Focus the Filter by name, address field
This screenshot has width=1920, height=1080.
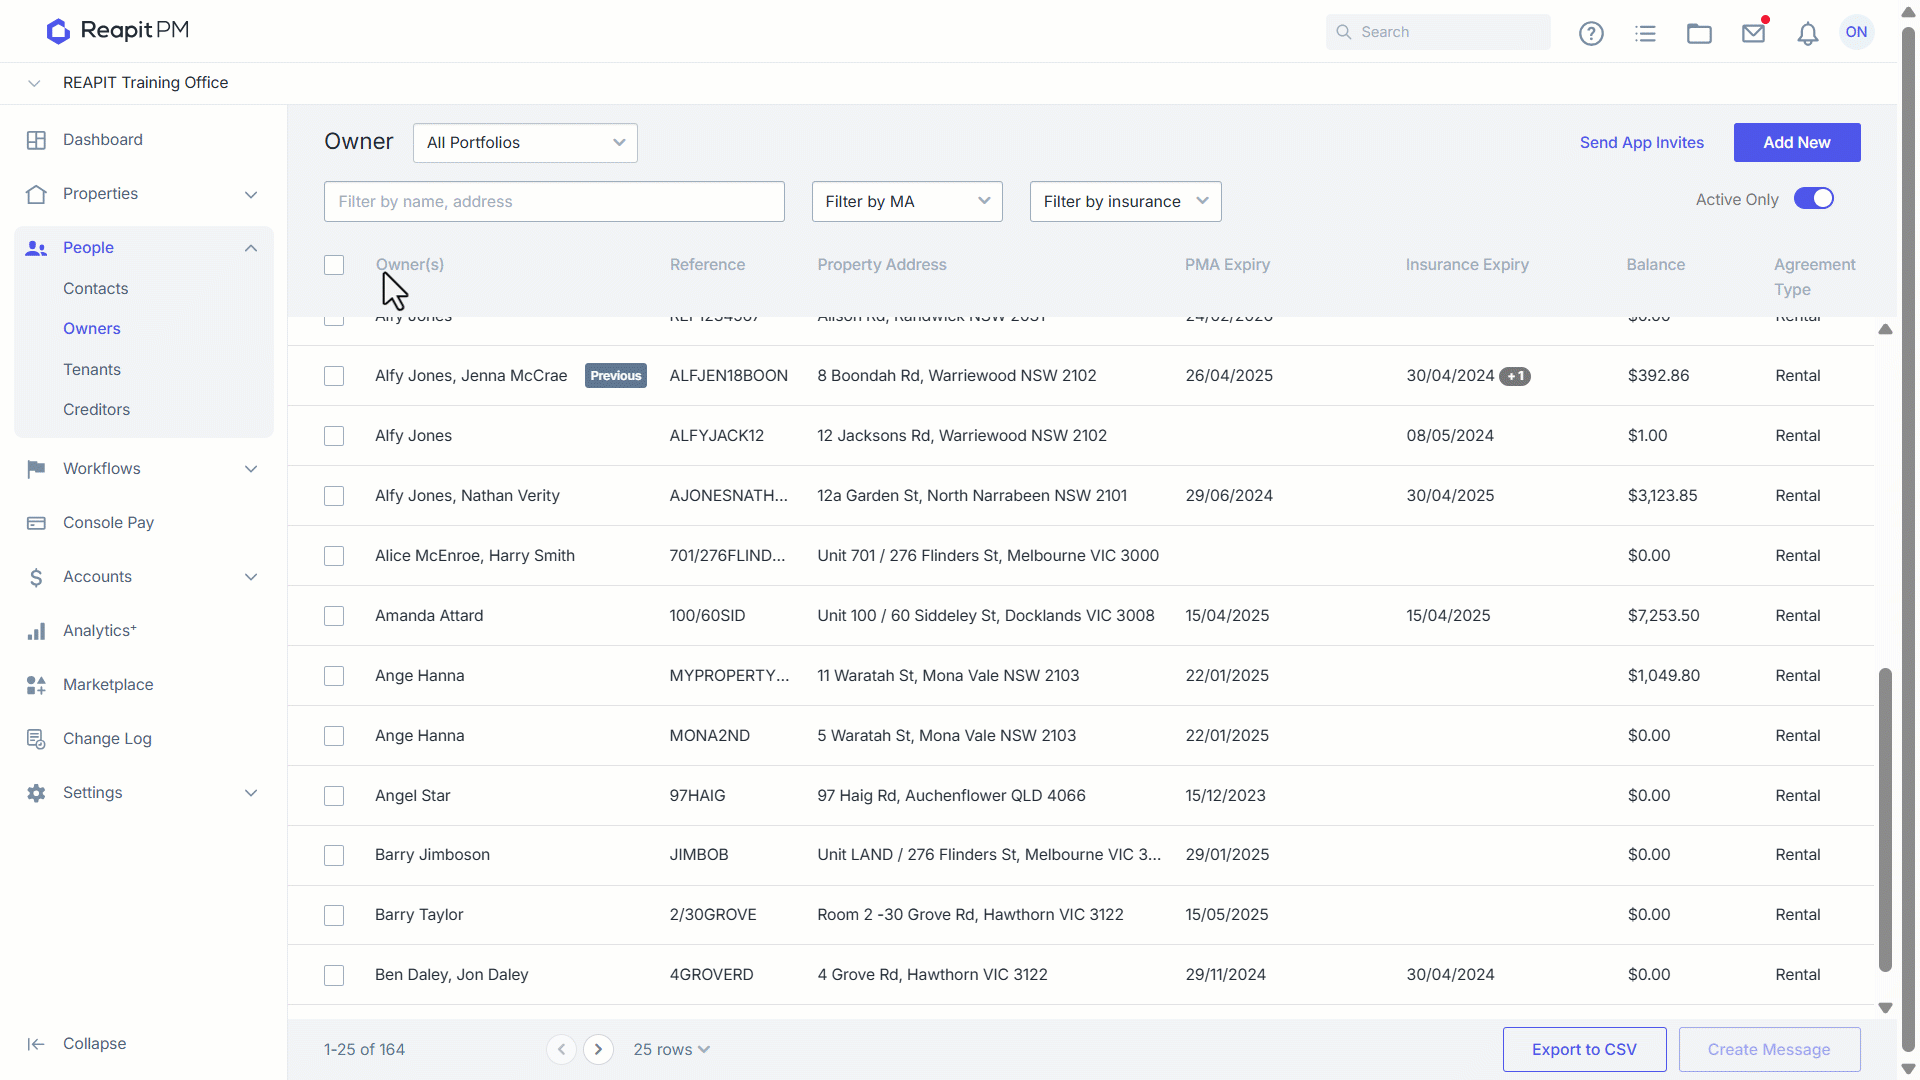[x=554, y=202]
